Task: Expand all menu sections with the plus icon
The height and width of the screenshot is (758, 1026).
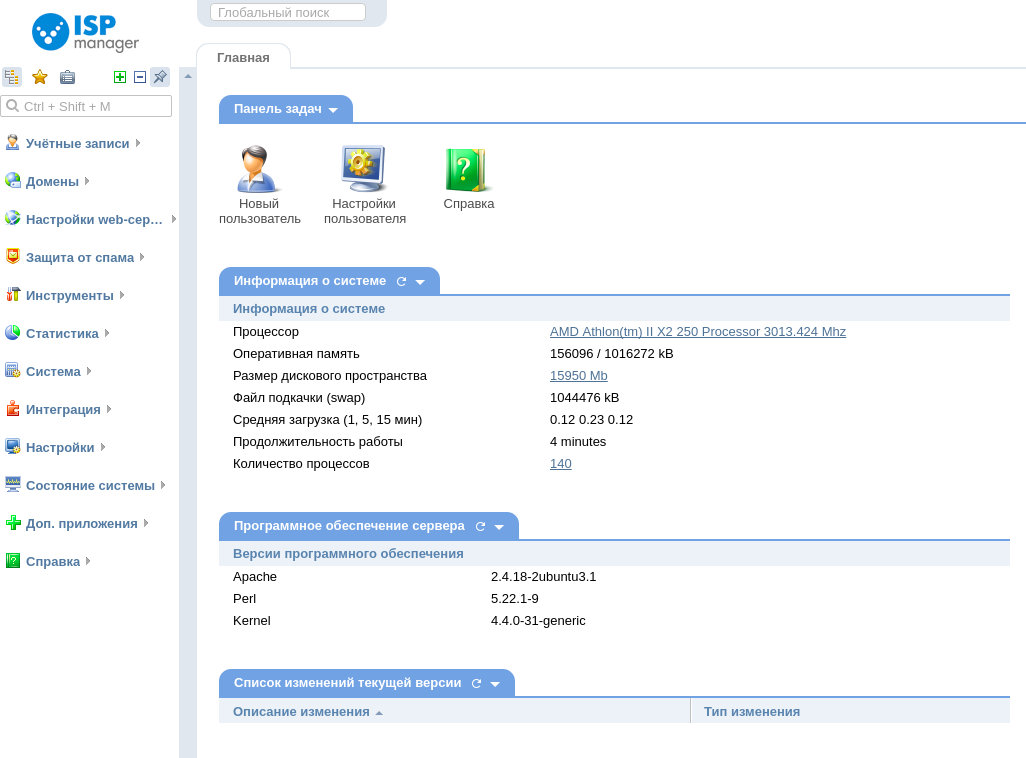Action: coord(120,76)
